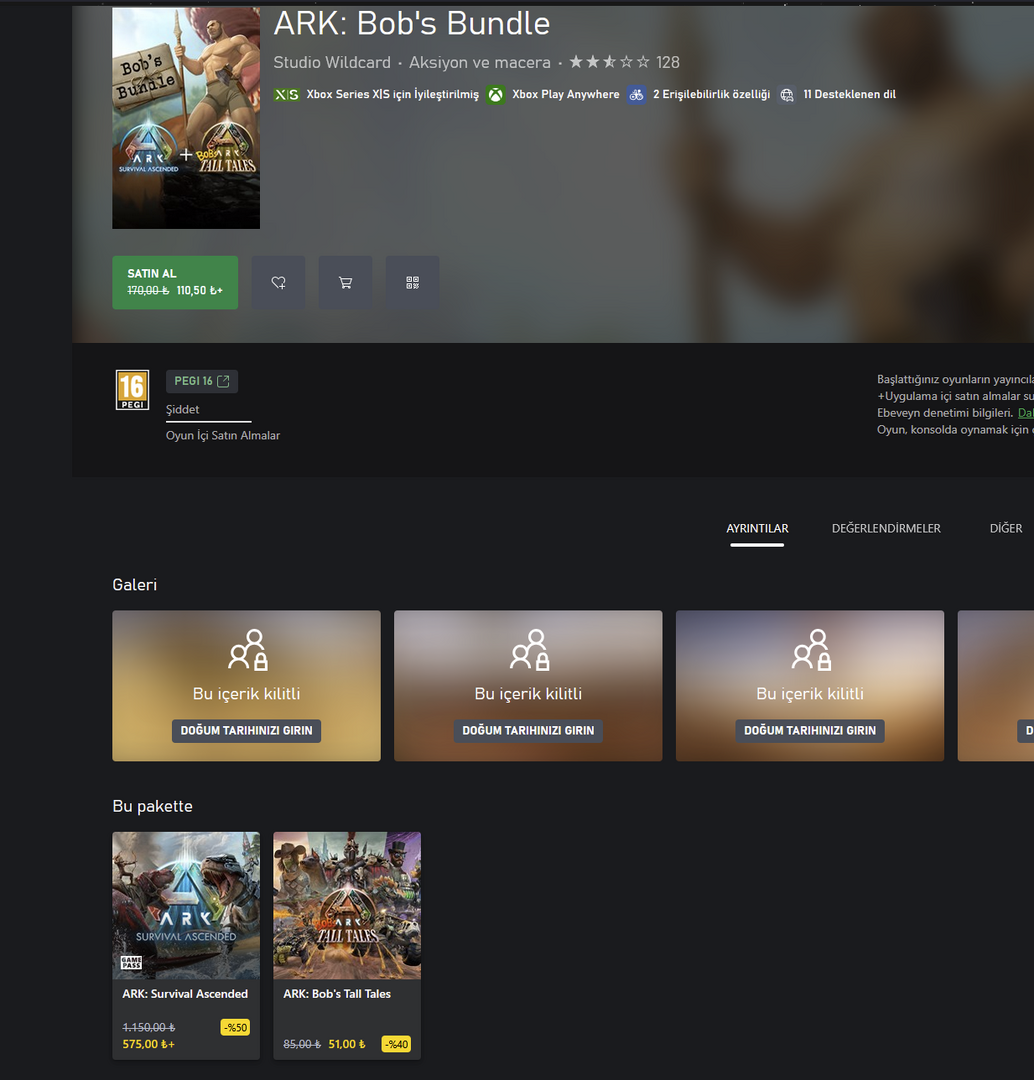Show QR code for this game
Image resolution: width=1034 pixels, height=1080 pixels.
click(x=413, y=282)
